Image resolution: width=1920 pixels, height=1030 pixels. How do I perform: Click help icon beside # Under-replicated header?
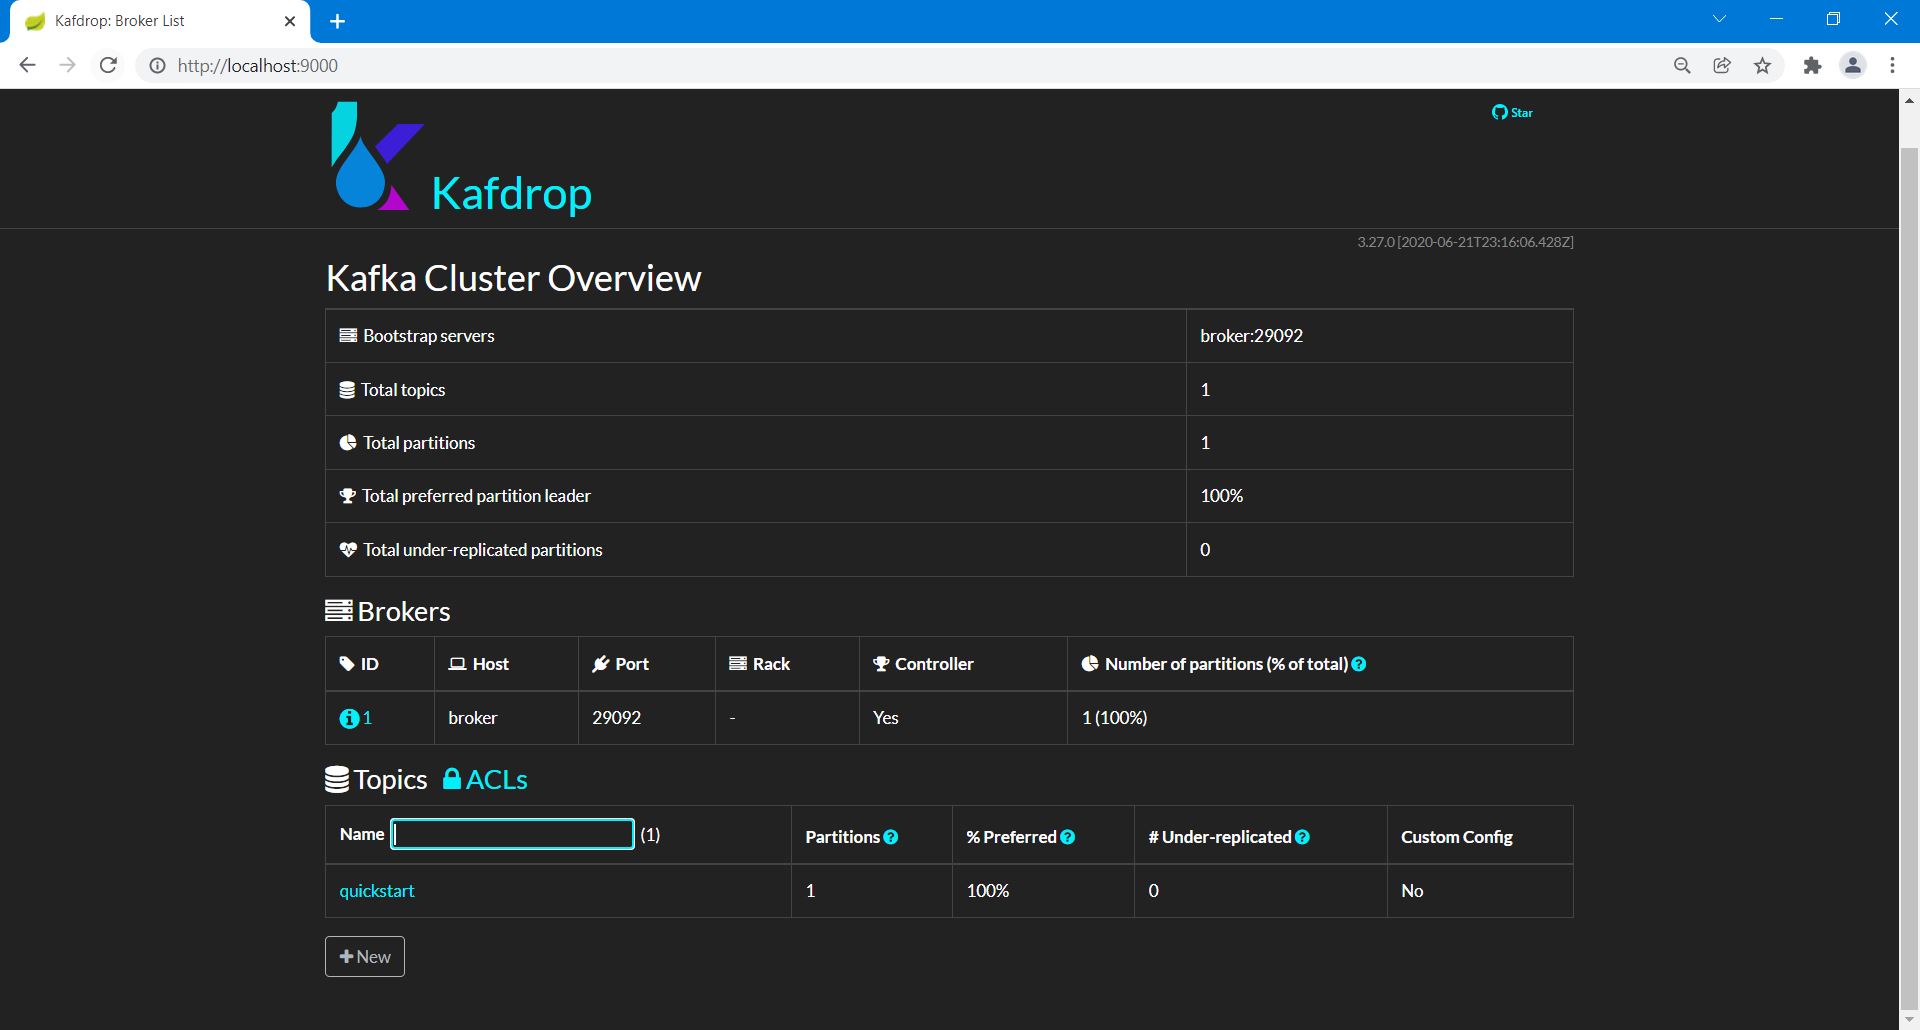1302,837
